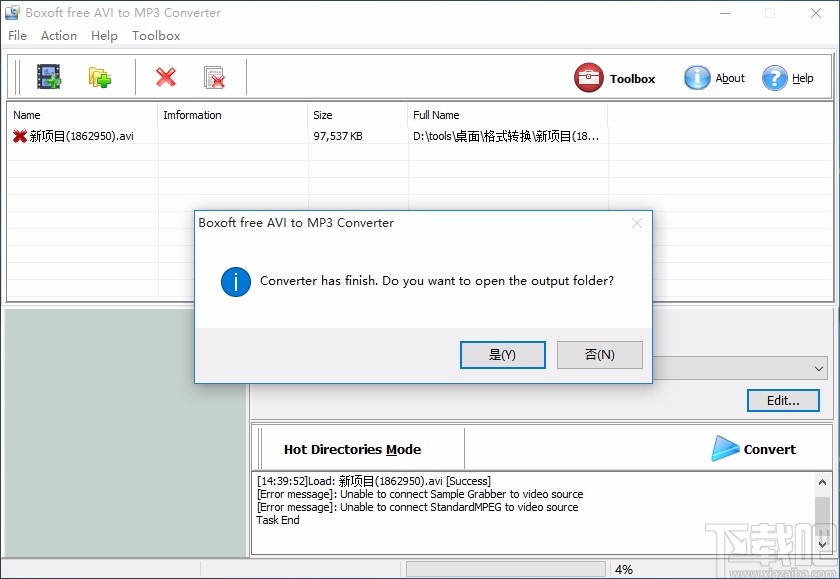The image size is (840, 579).
Task: Select the red X delete file icon
Action: tap(165, 76)
